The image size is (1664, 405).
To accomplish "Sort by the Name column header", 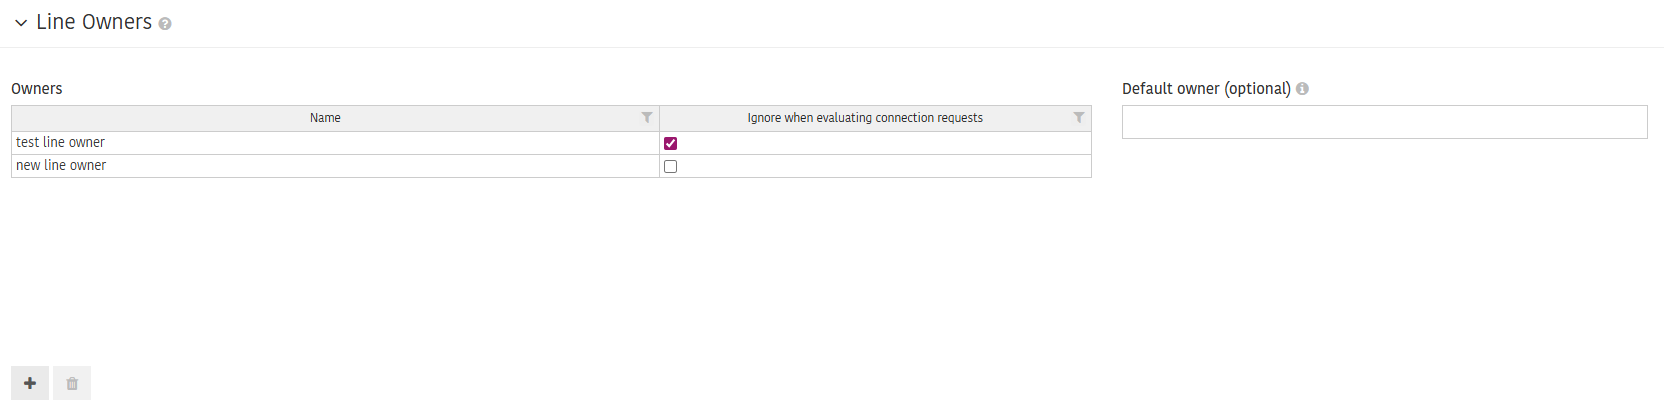I will point(325,118).
